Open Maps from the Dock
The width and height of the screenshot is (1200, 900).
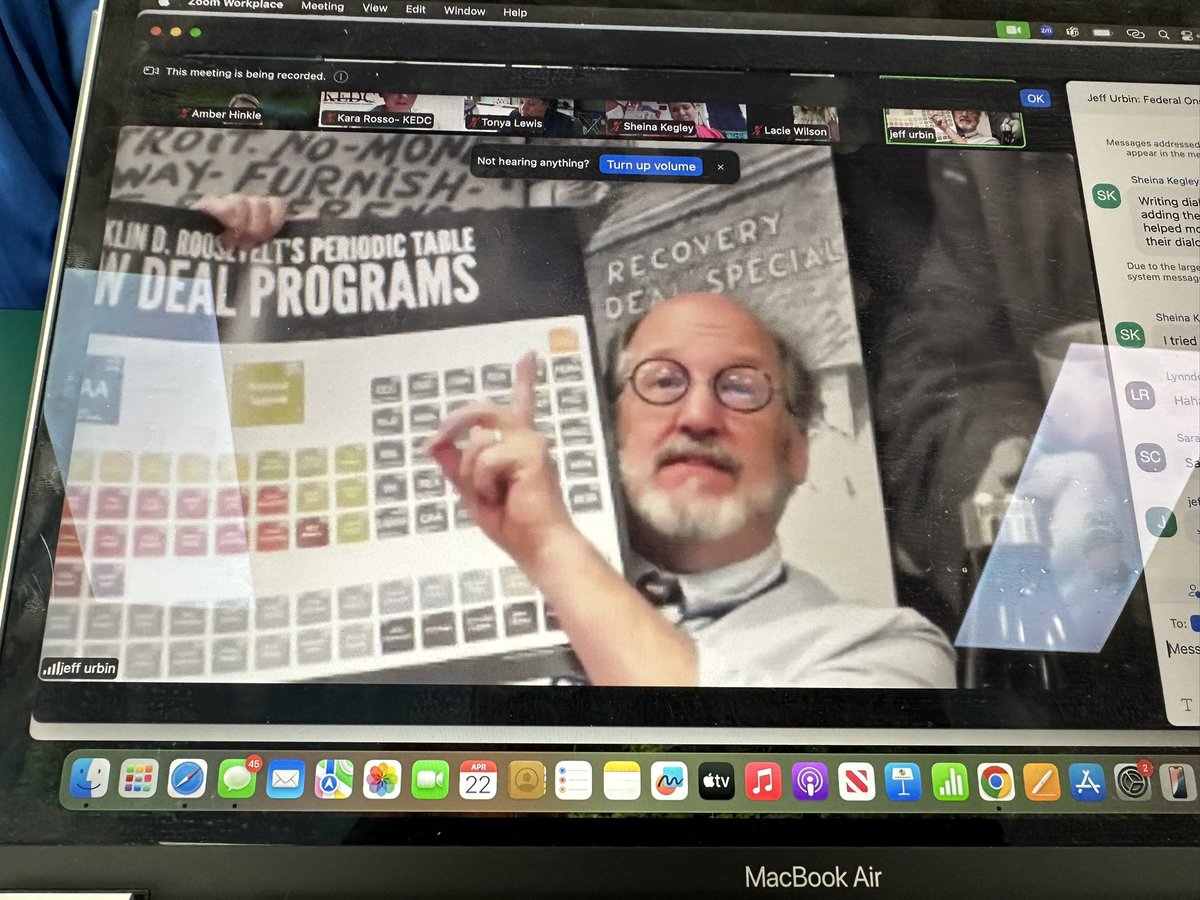333,780
